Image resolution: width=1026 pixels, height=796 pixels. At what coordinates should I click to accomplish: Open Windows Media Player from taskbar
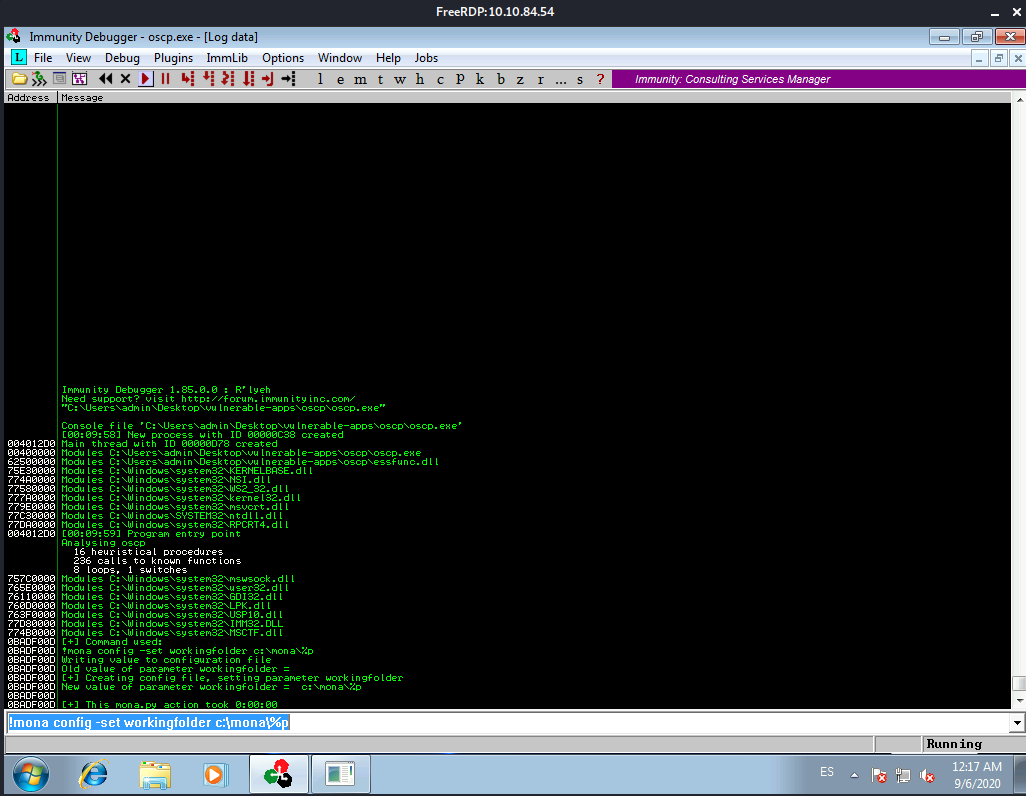click(x=215, y=775)
